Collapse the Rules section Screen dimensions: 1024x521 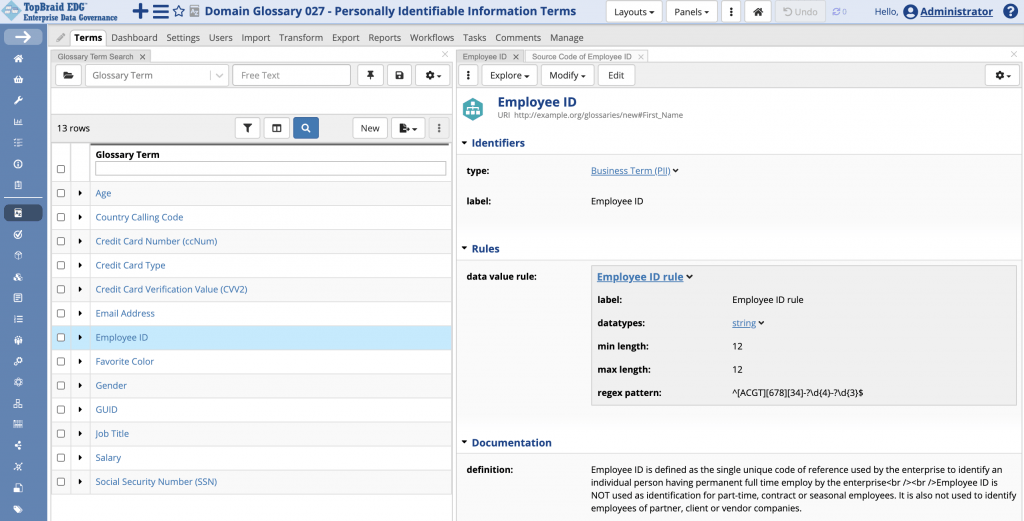(x=464, y=249)
